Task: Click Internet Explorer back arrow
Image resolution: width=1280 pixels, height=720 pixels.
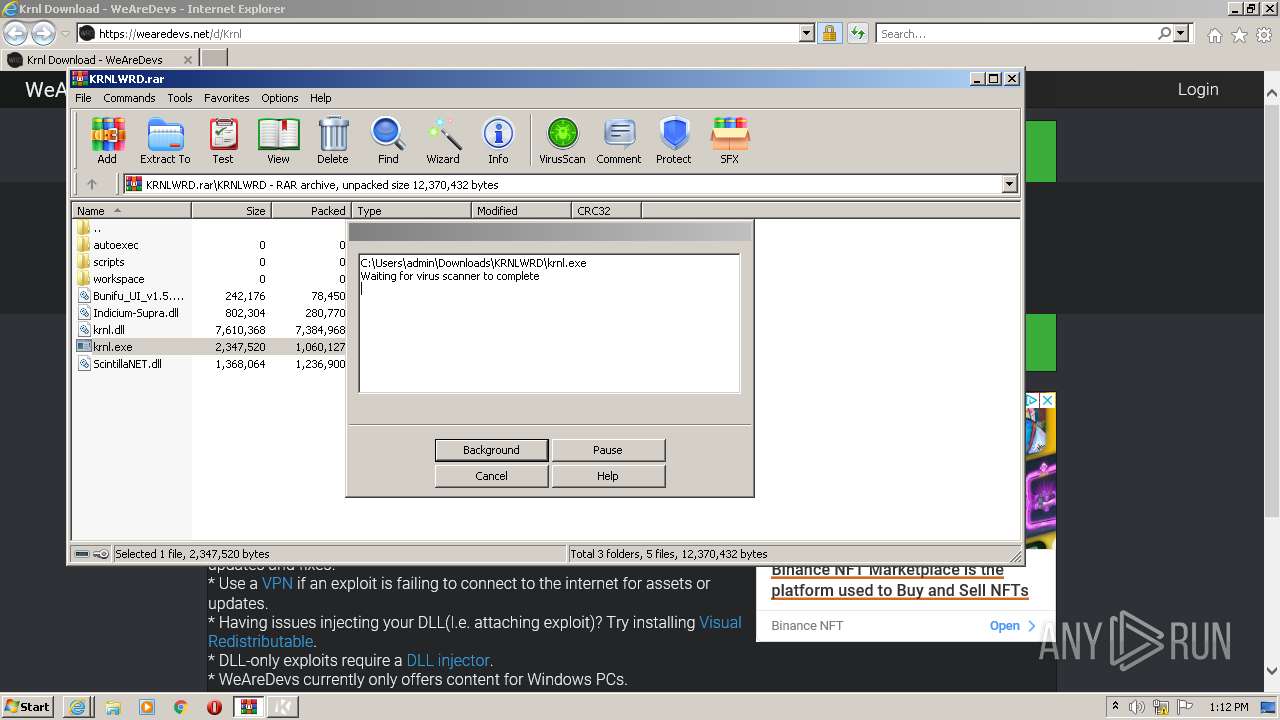Action: point(16,33)
